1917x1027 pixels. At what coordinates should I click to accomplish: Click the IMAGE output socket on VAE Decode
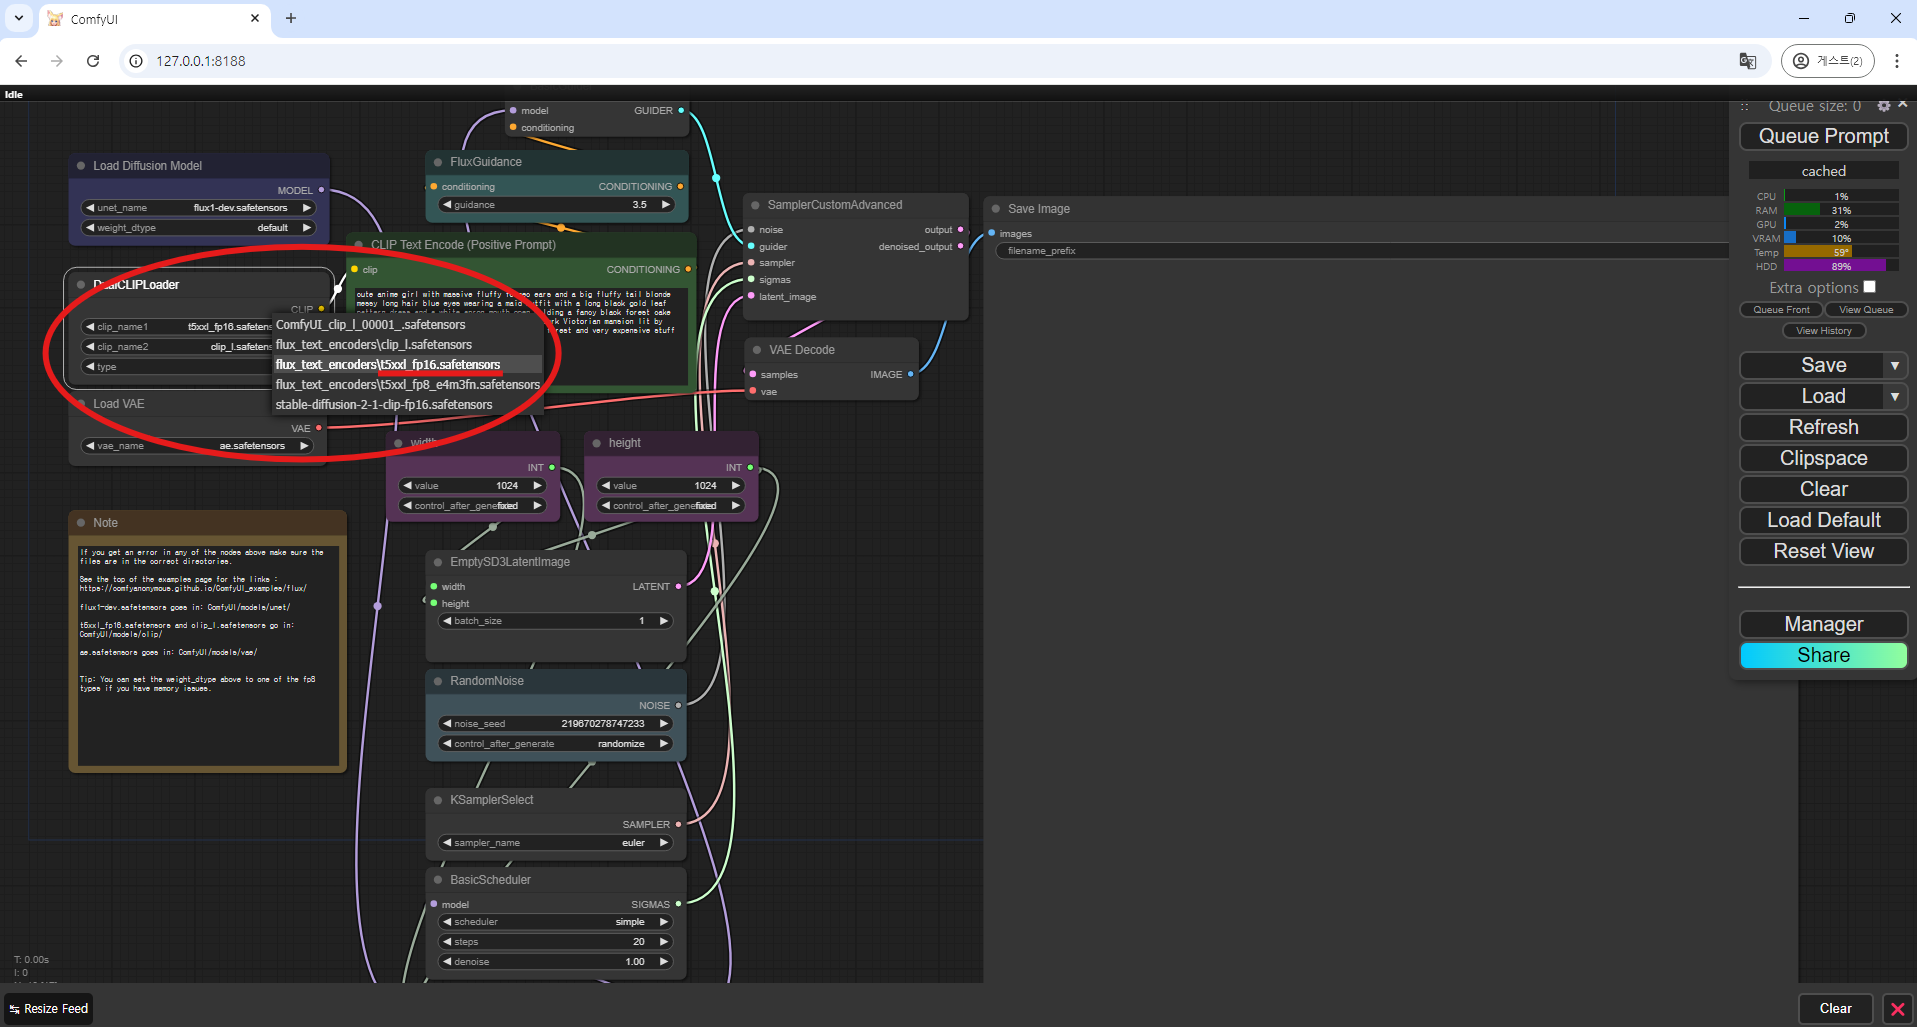click(910, 374)
